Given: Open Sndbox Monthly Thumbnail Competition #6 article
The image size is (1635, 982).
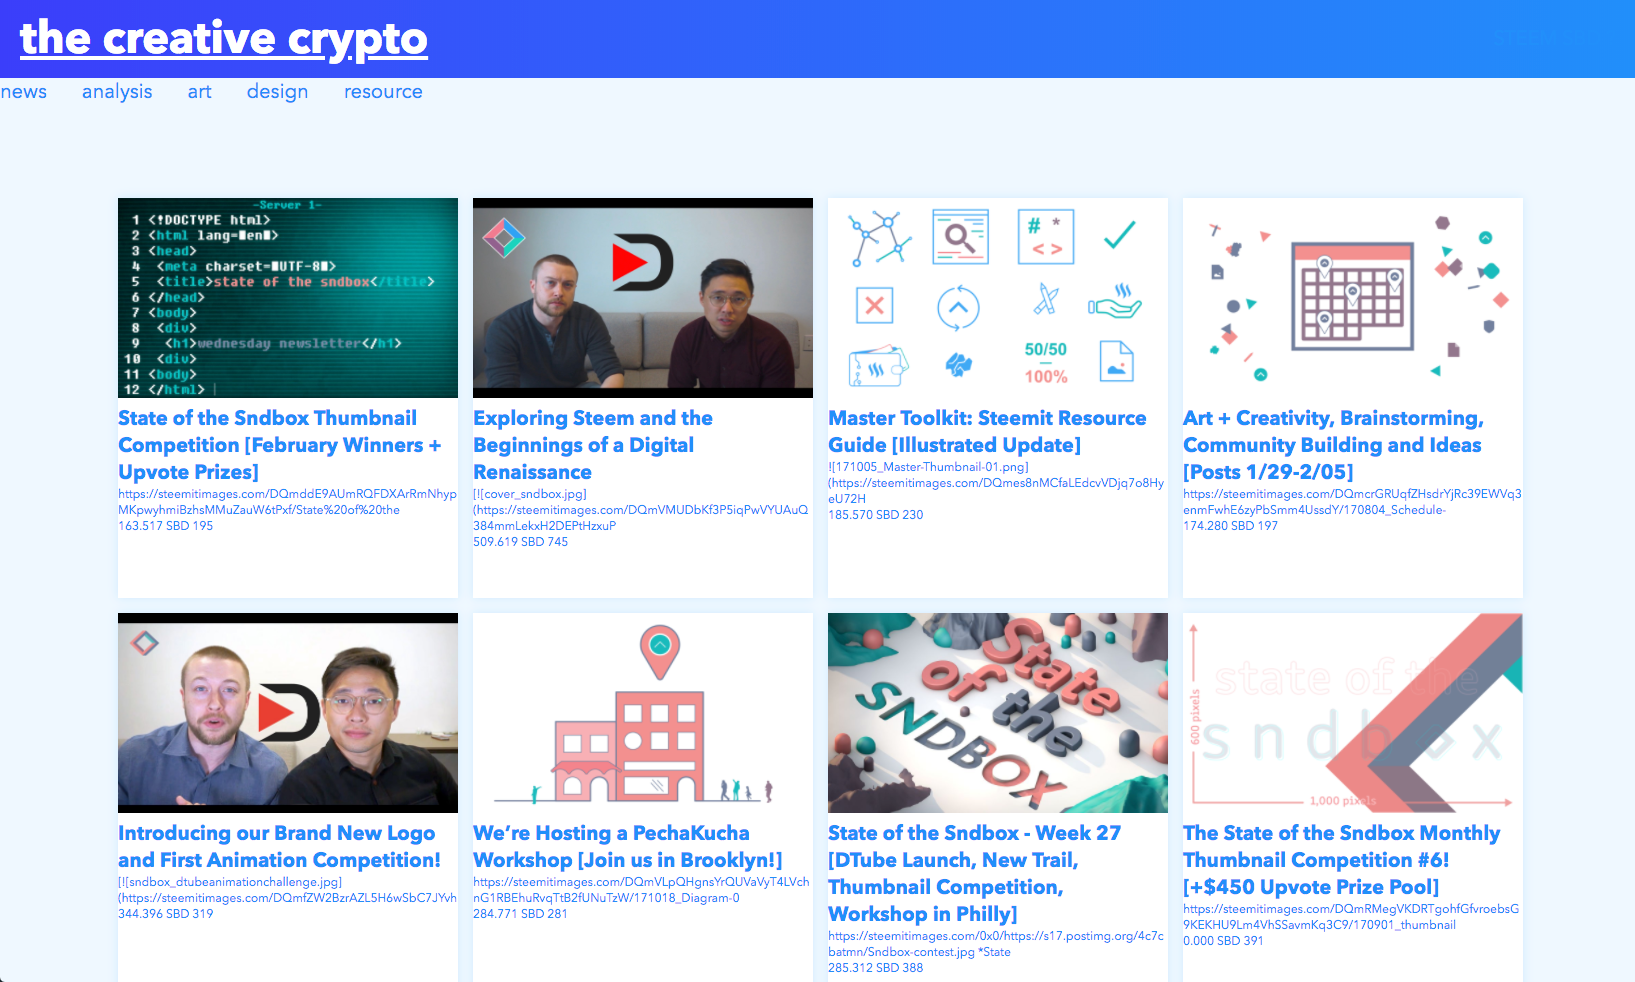Looking at the screenshot, I should [x=1342, y=860].
